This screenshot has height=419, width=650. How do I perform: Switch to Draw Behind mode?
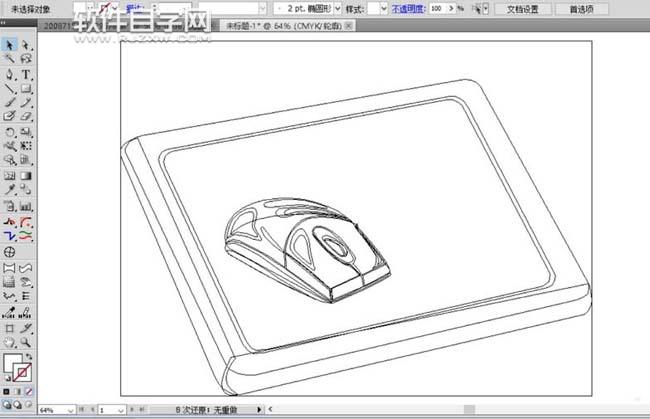click(17, 404)
